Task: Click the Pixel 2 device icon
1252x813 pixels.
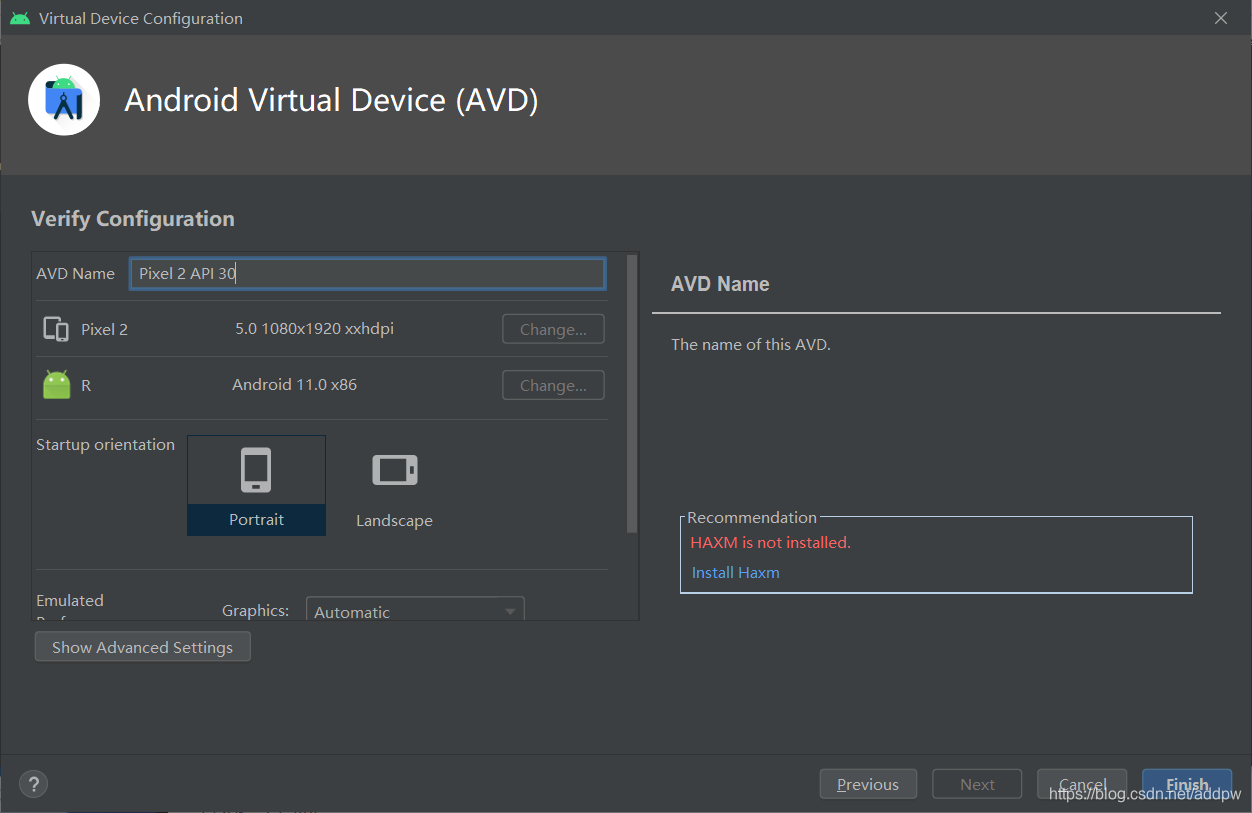Action: (56, 329)
